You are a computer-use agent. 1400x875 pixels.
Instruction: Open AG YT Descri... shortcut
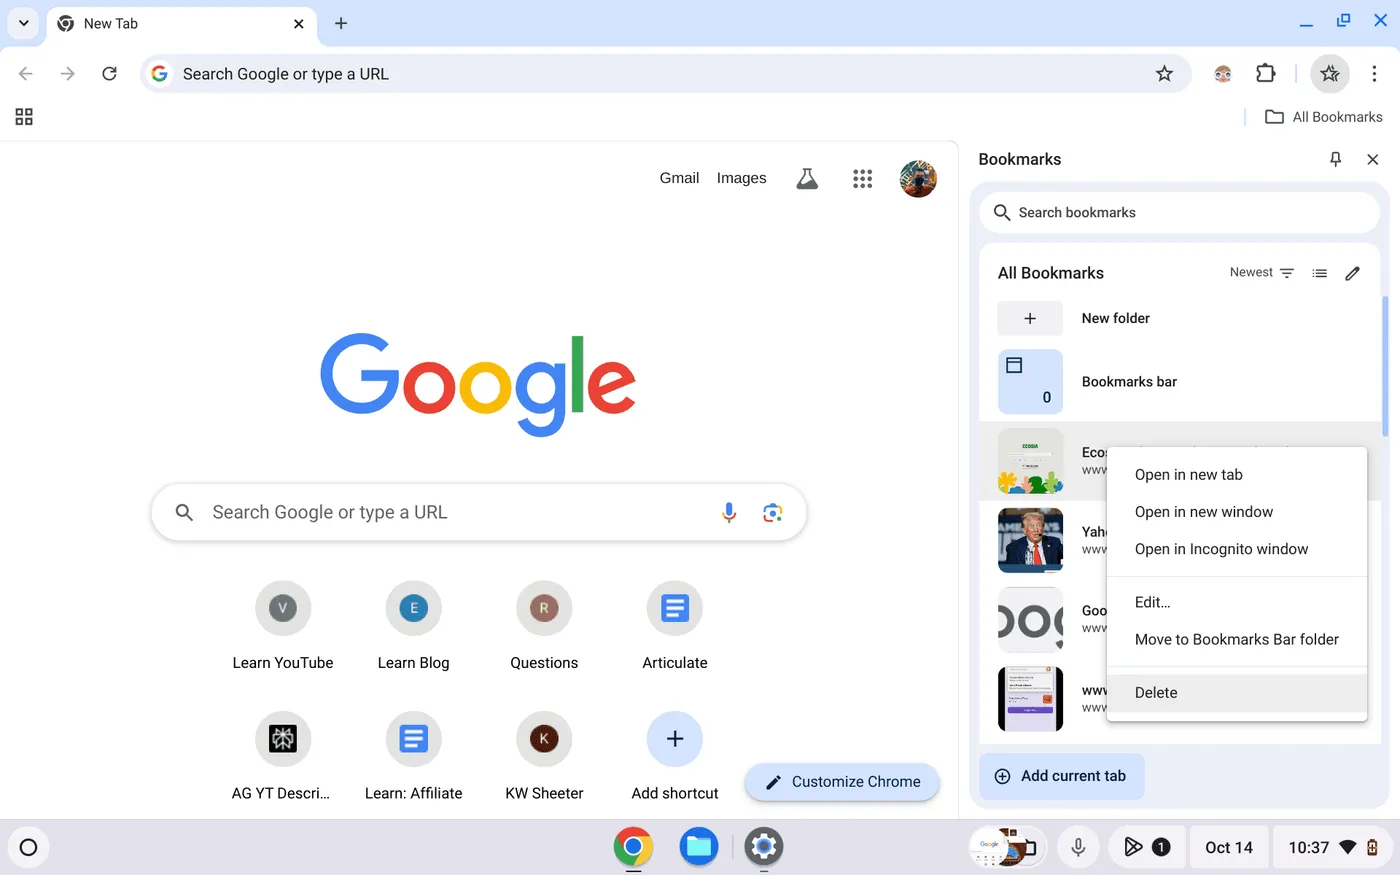[283, 756]
